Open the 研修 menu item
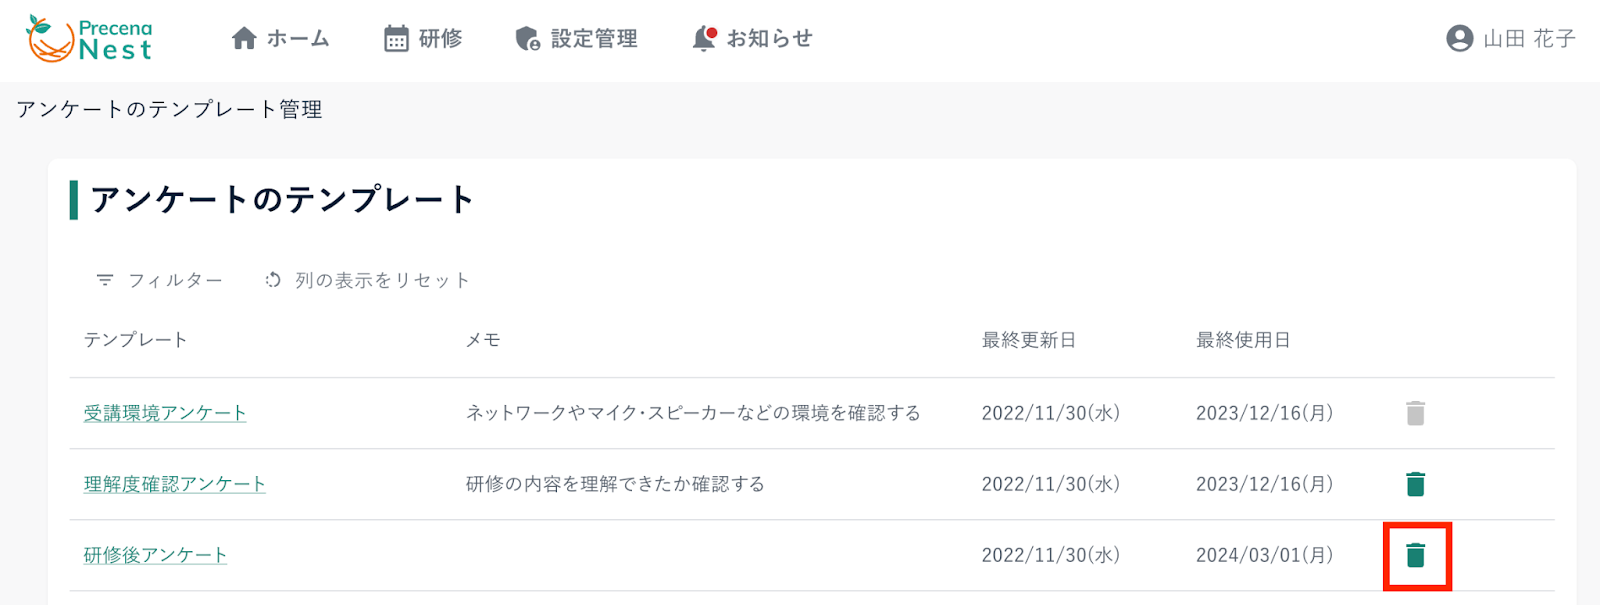Image resolution: width=1600 pixels, height=605 pixels. coord(440,39)
